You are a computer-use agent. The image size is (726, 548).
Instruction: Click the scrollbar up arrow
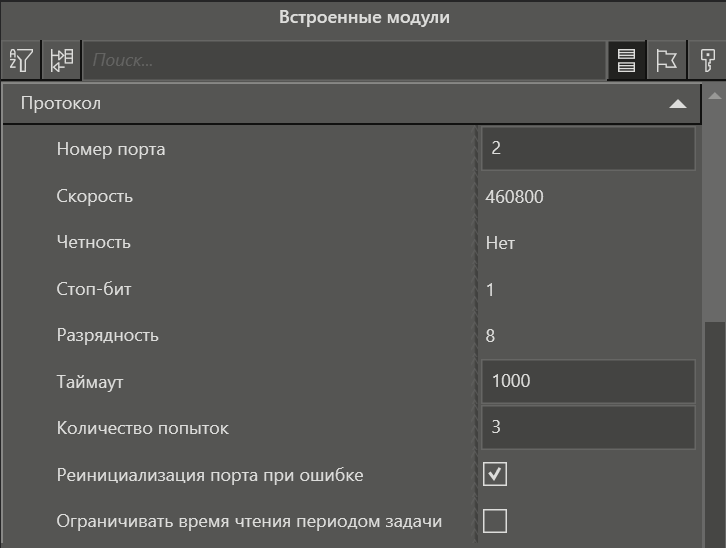coord(714,96)
